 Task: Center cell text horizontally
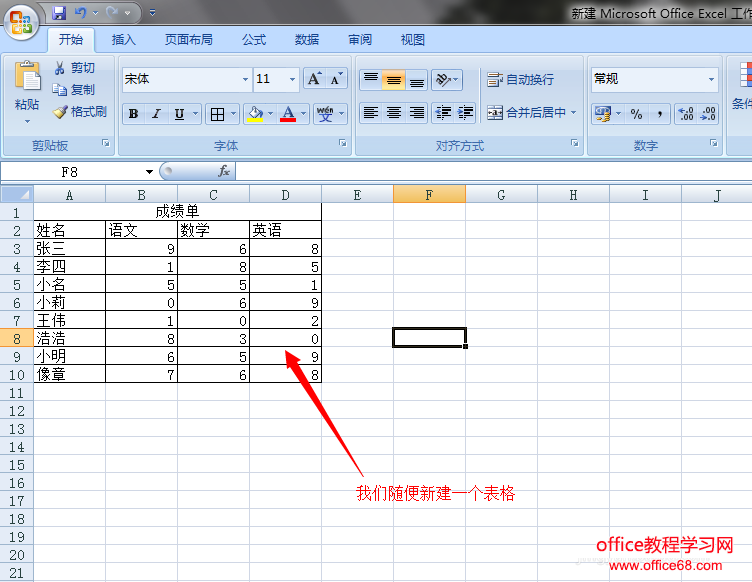coord(394,113)
